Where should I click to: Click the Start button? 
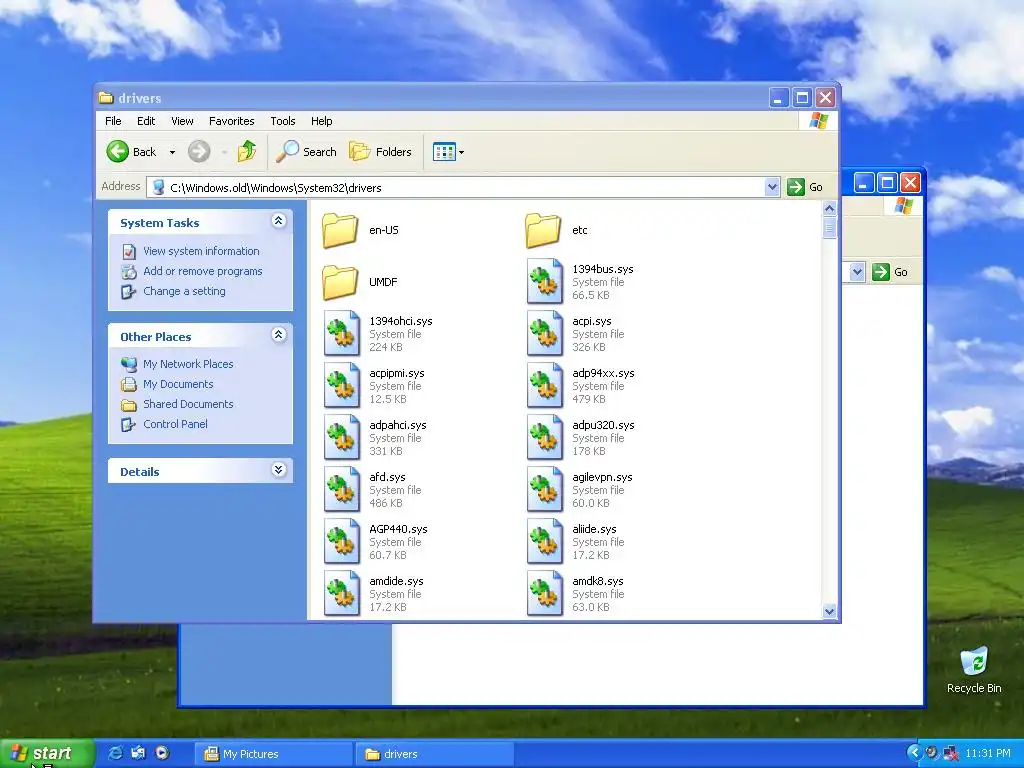pos(47,754)
